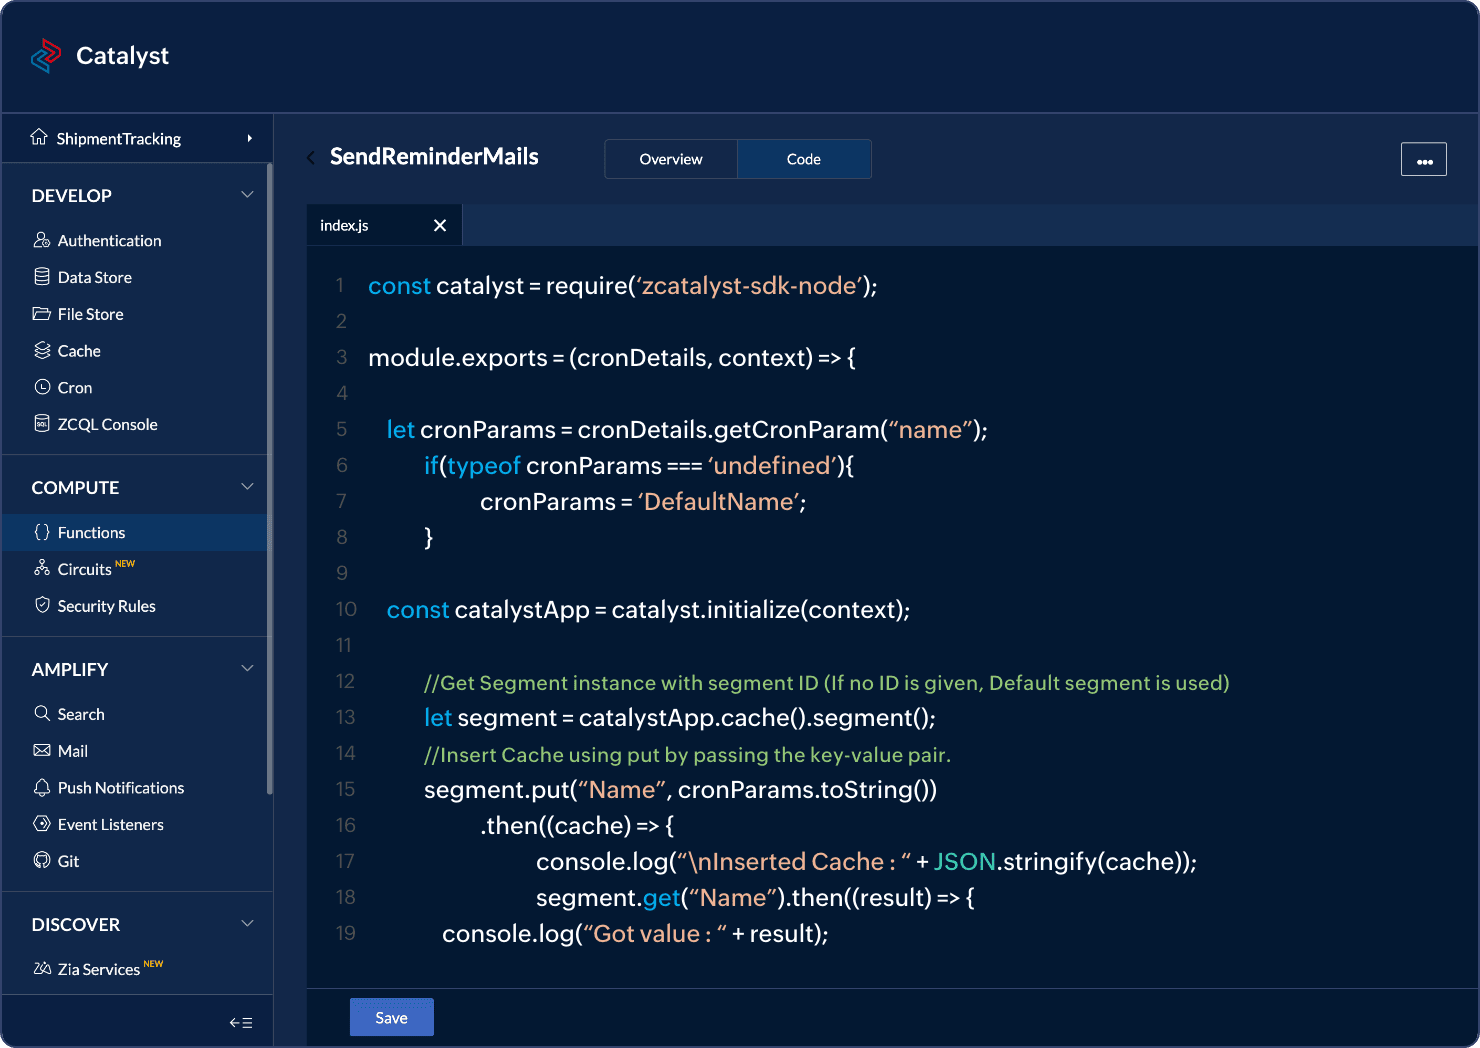Image resolution: width=1480 pixels, height=1048 pixels.
Task: Click the COMPUTE section heading
Action: point(75,488)
